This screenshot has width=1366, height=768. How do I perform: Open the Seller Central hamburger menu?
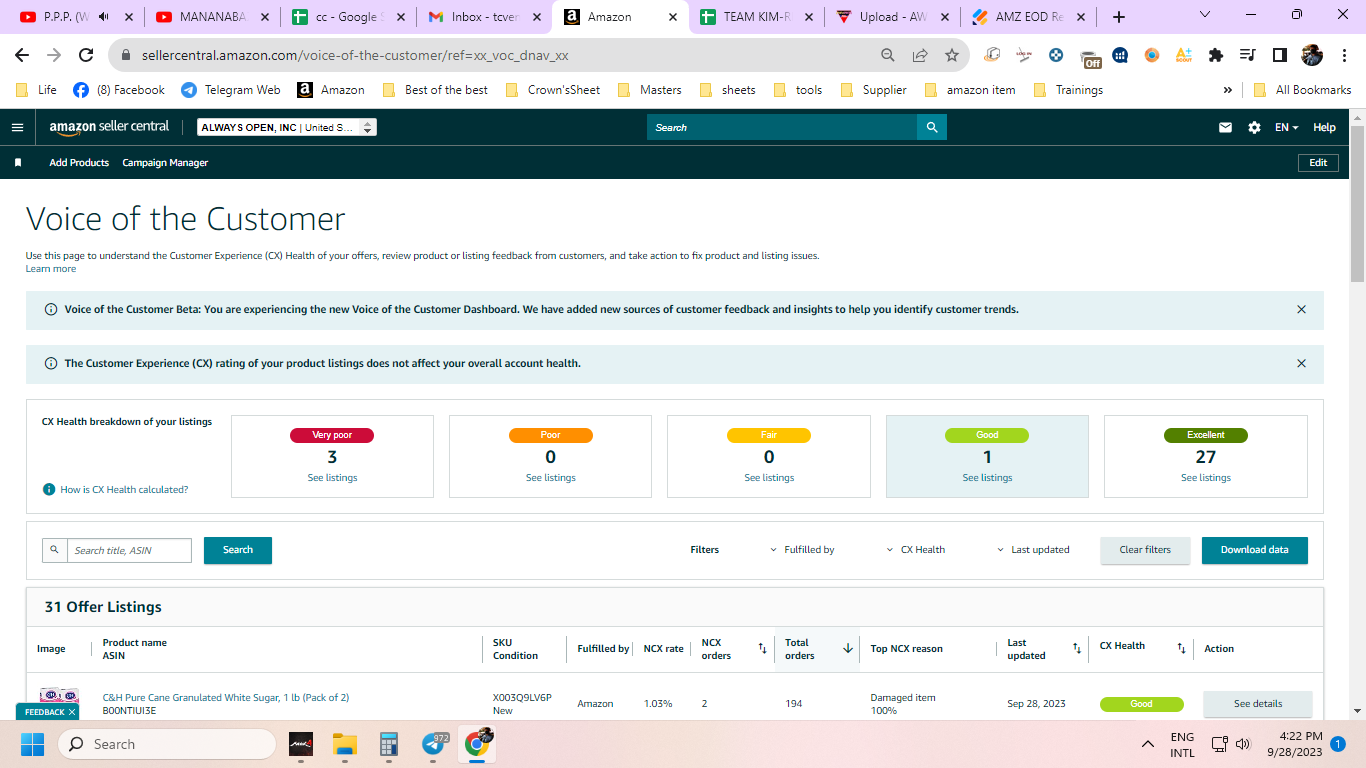pyautogui.click(x=17, y=127)
